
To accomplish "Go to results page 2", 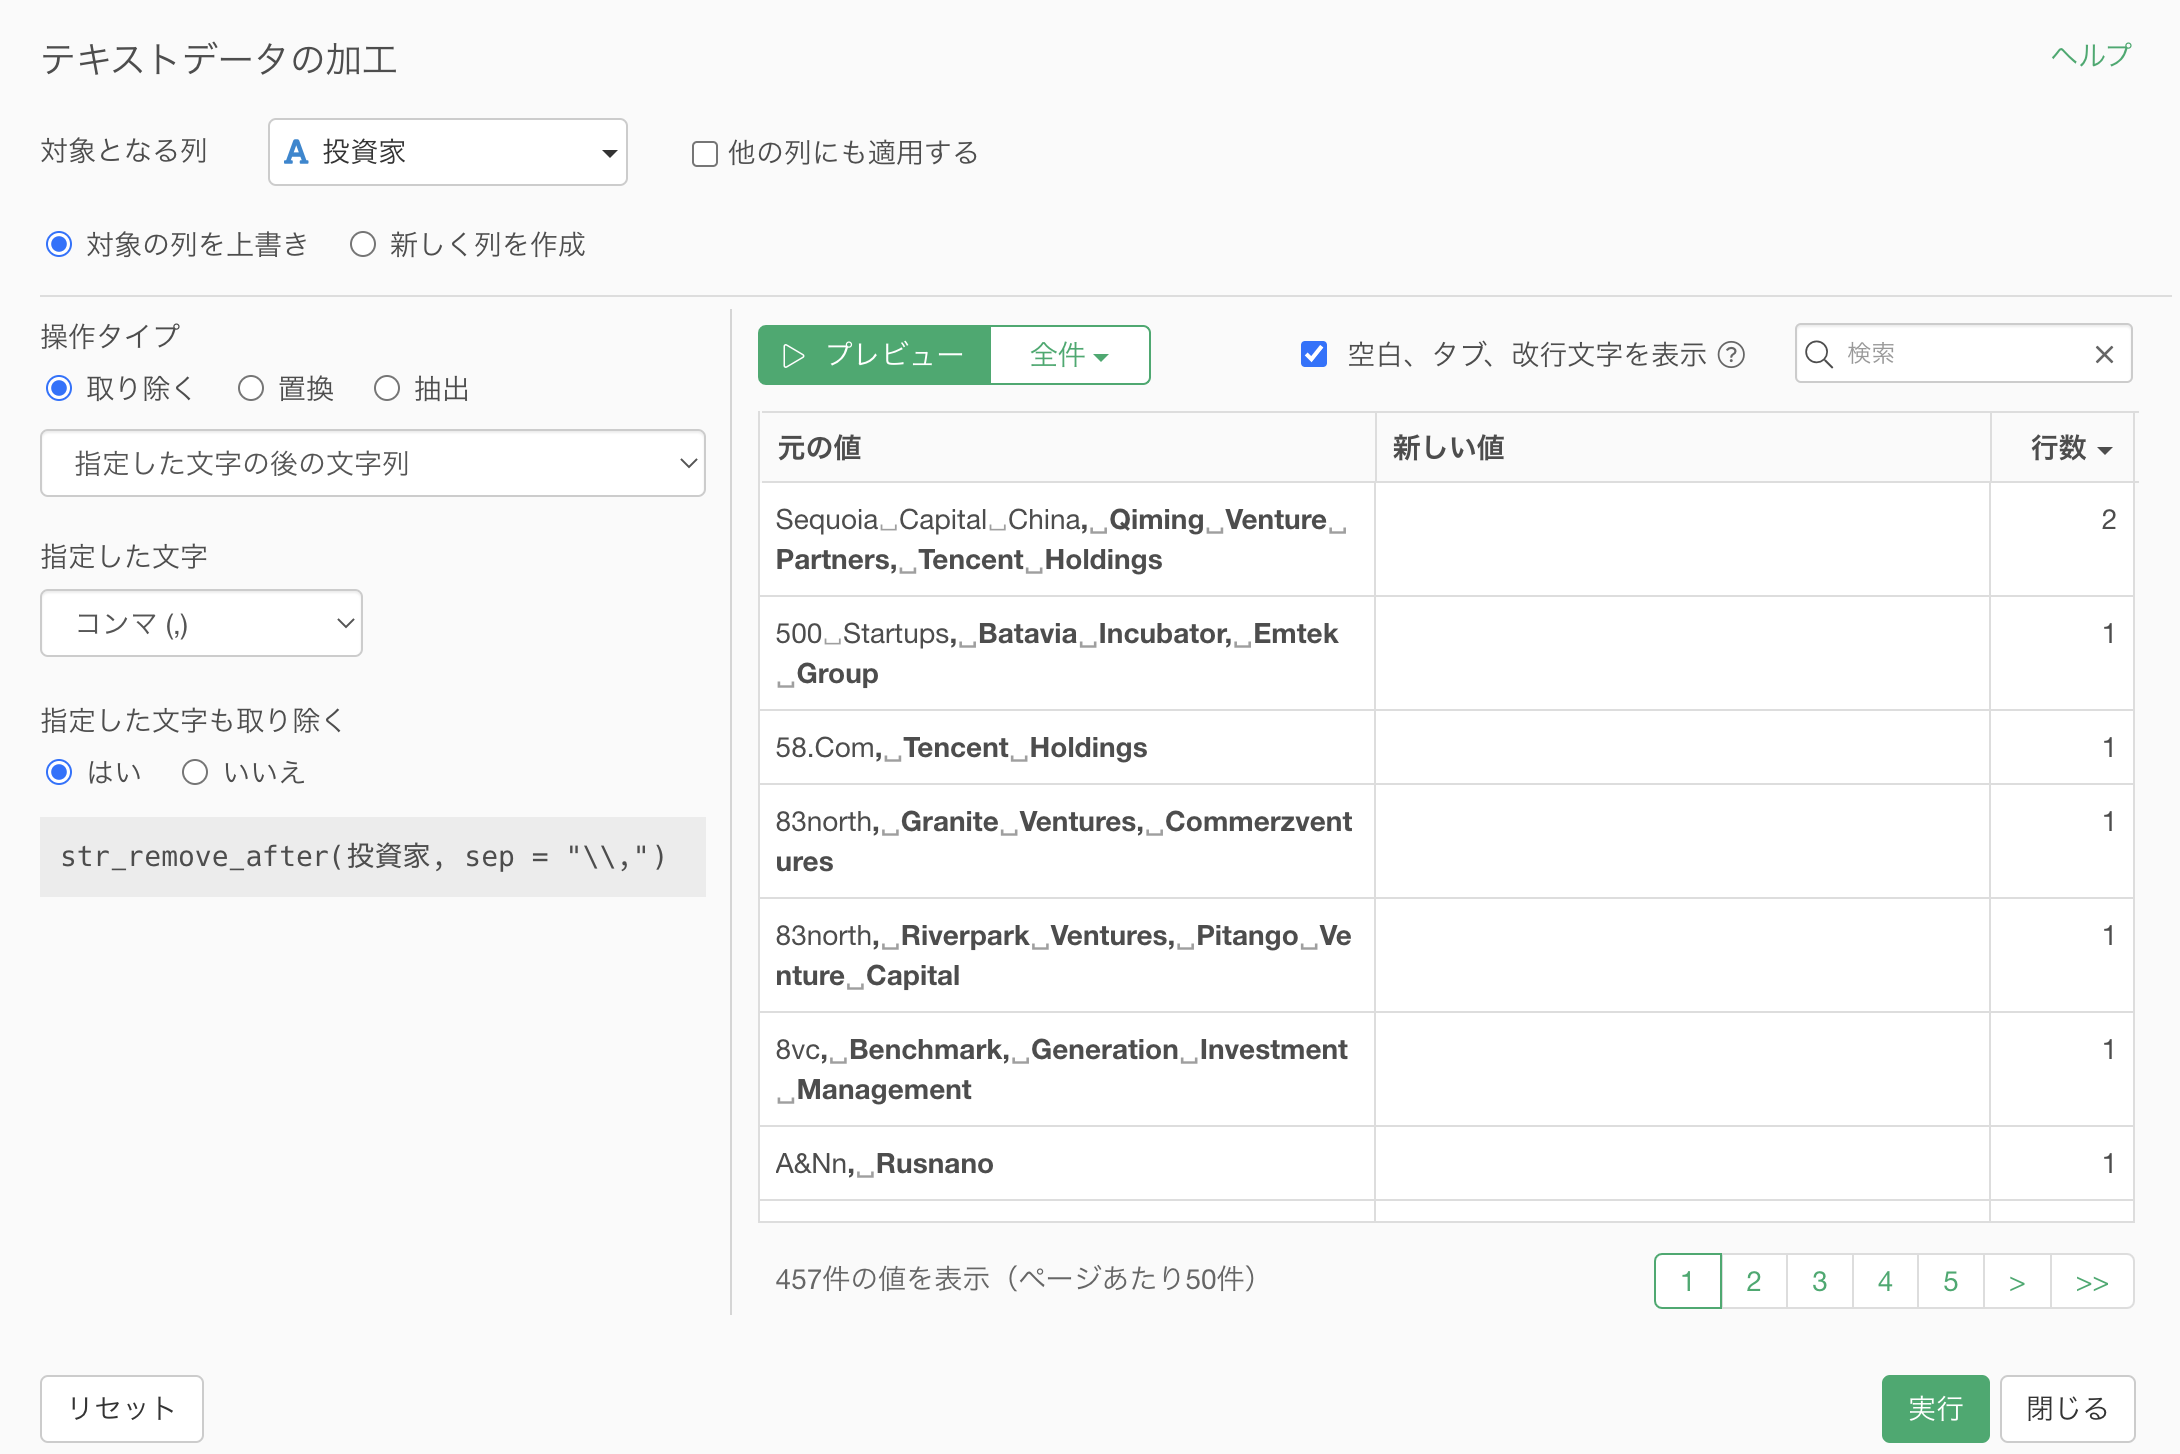I will click(1753, 1281).
